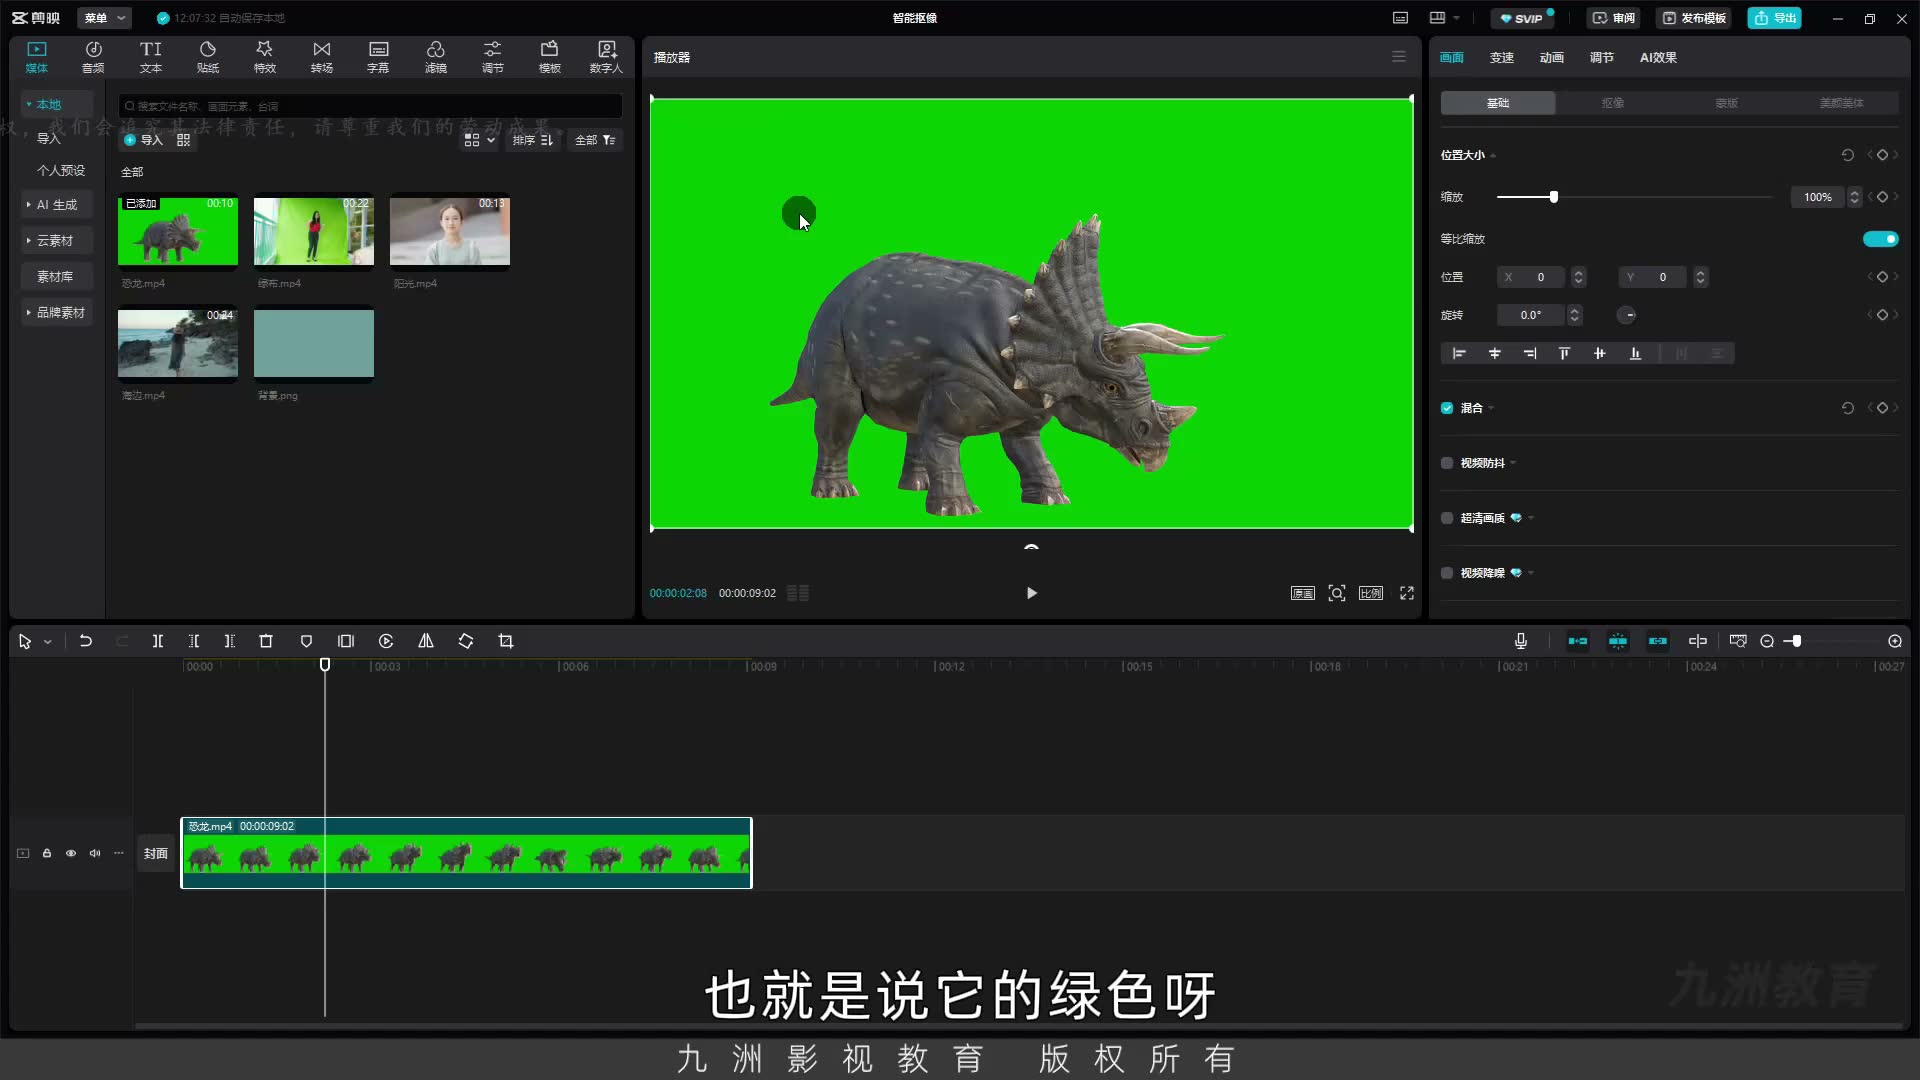
Task: Toggle the main track magnet snapping icon
Action: point(1578,641)
